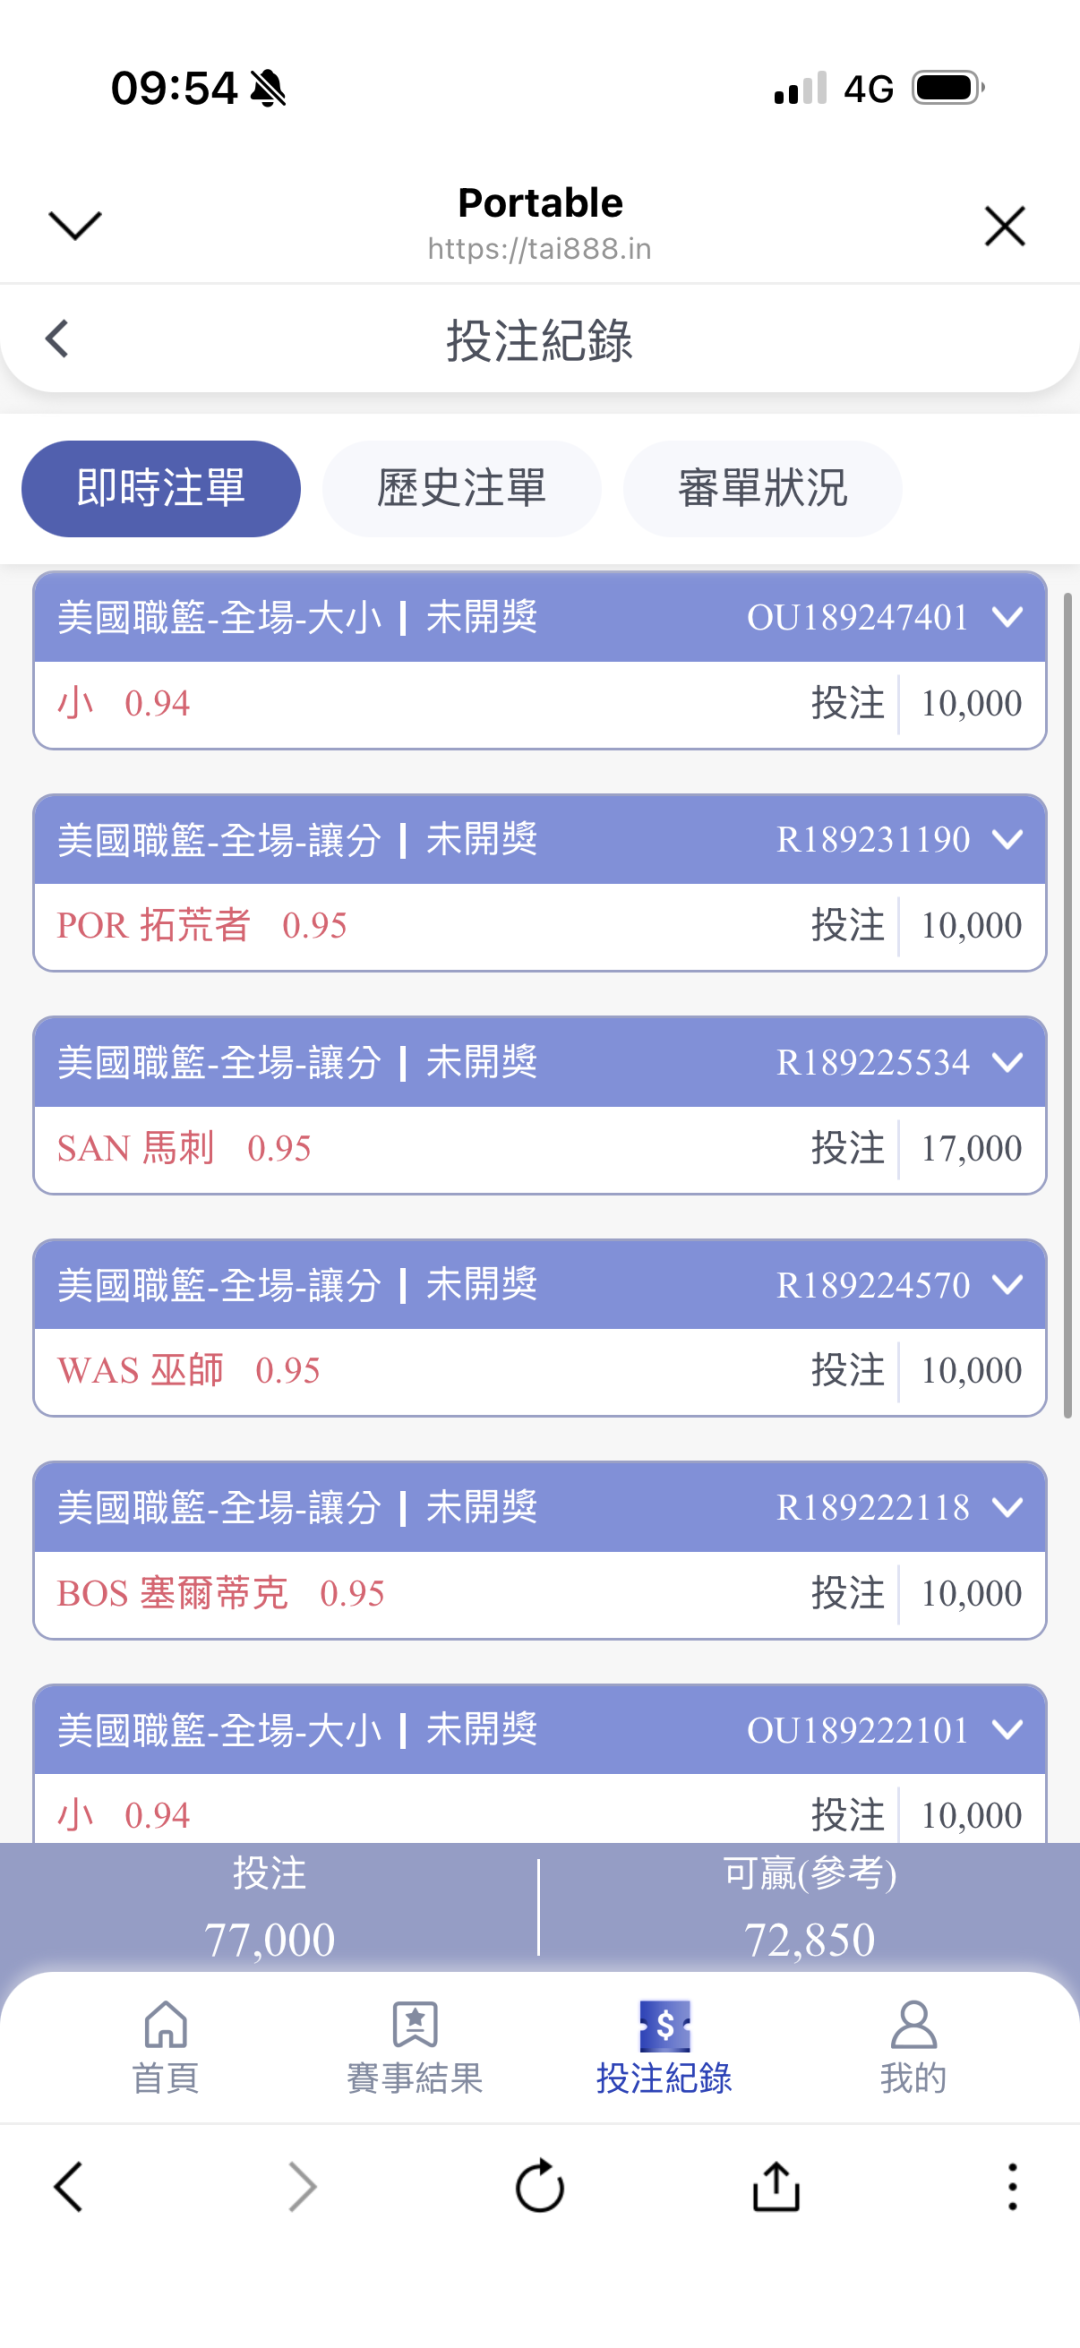This screenshot has height=2348, width=1080.
Task: Open match results (賽事結果) icon
Action: 415,2025
